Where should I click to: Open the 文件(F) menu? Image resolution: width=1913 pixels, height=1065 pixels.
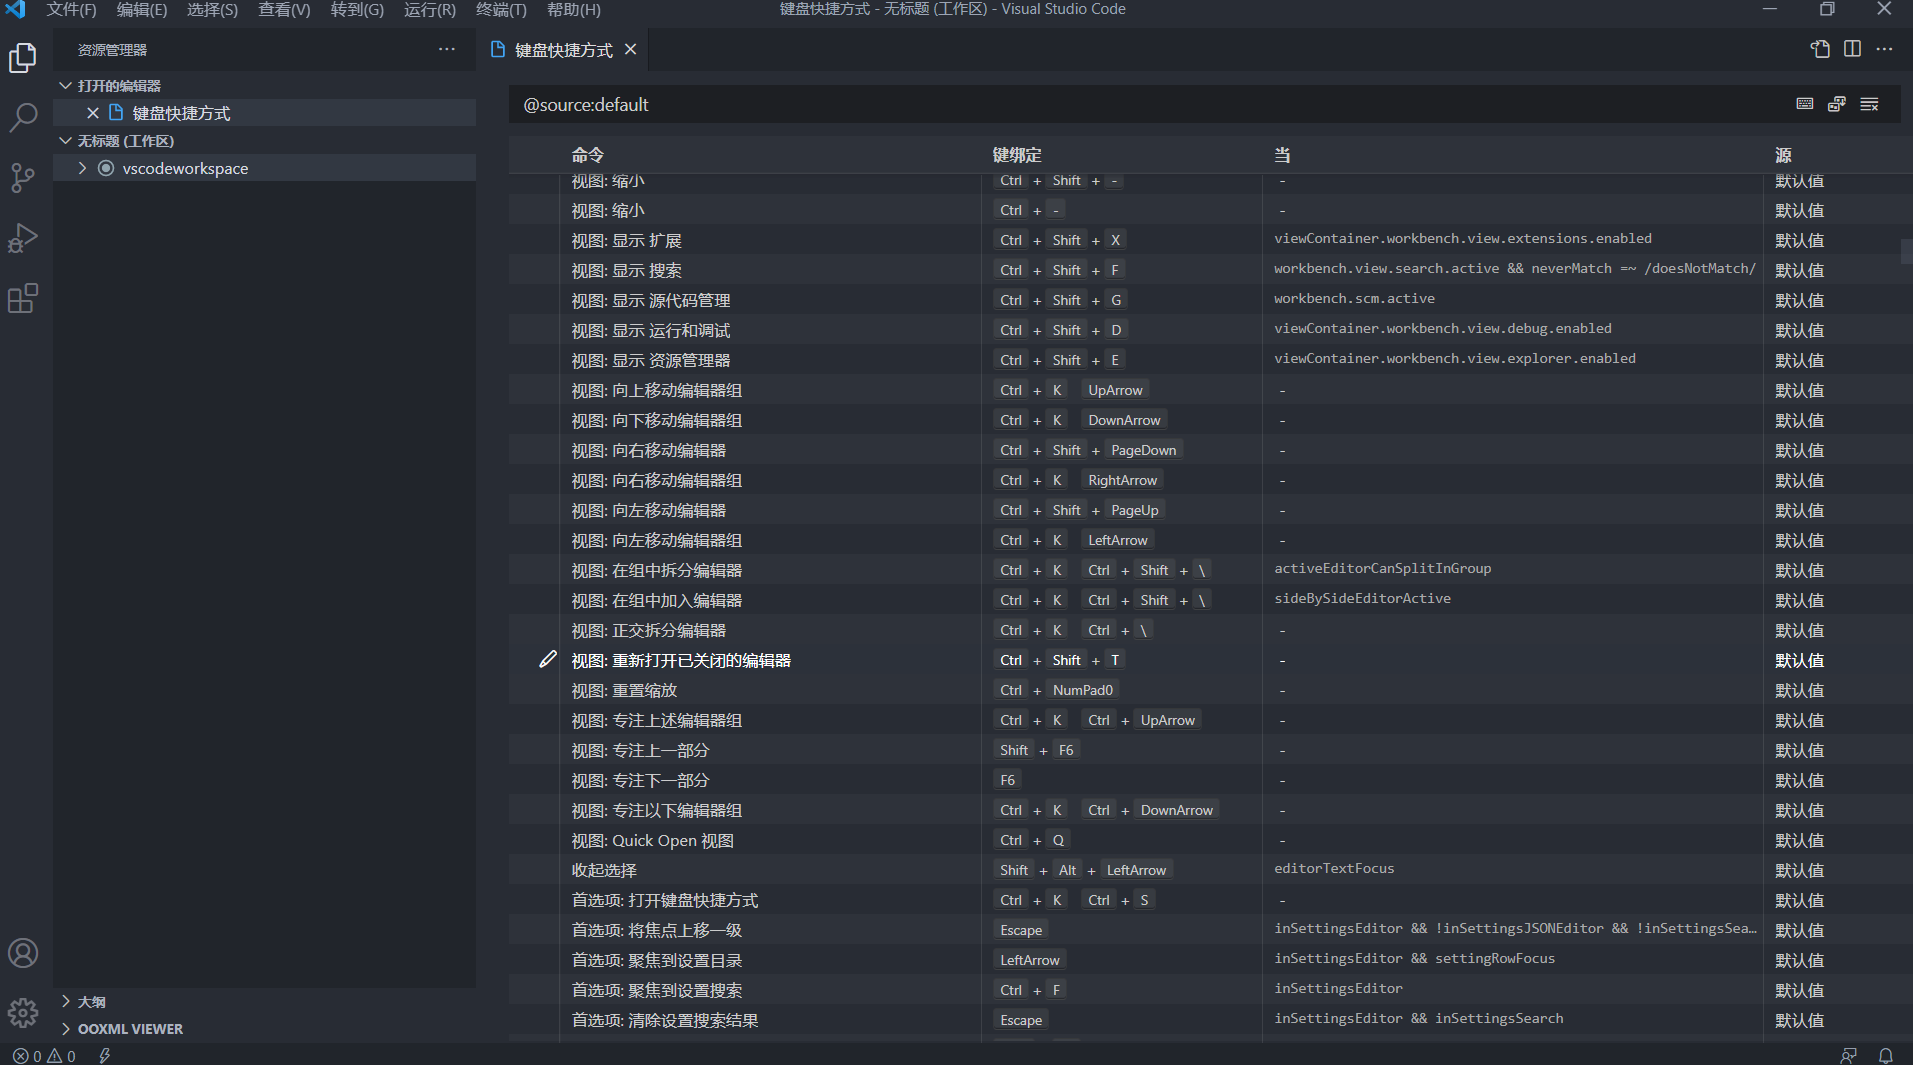pos(71,9)
